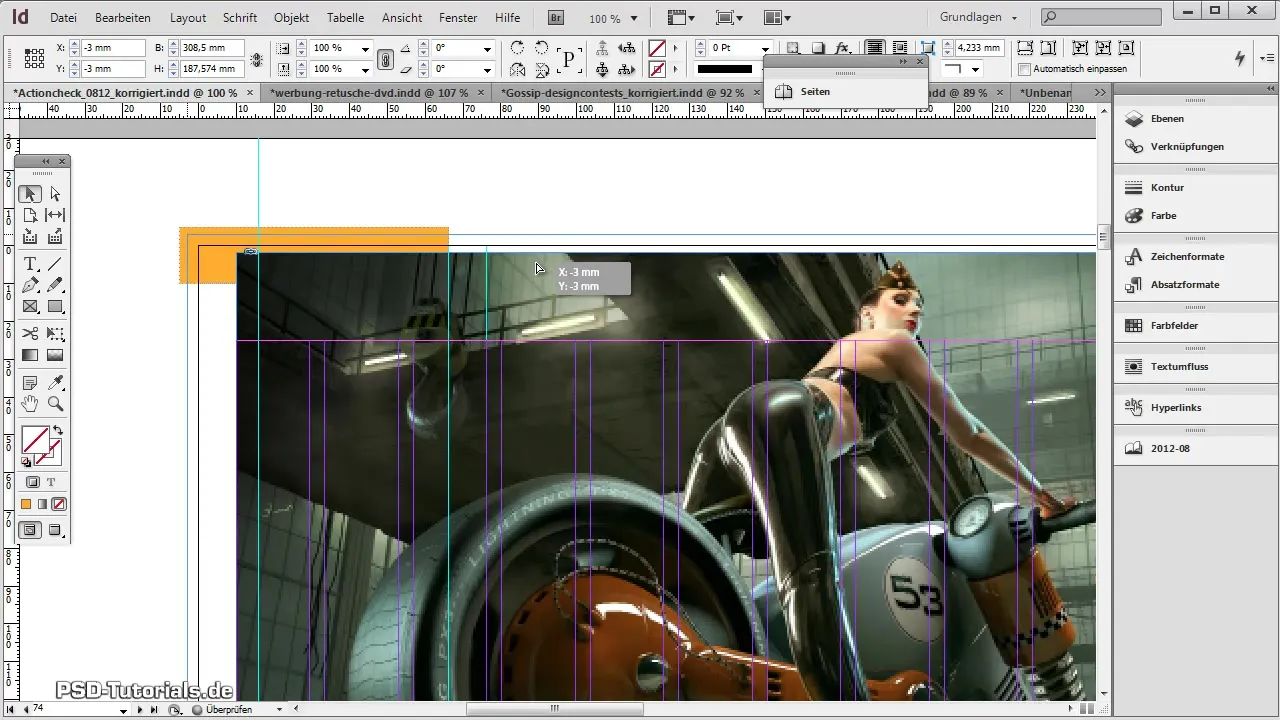This screenshot has width=1280, height=720.
Task: Select the Hand tool
Action: point(30,404)
